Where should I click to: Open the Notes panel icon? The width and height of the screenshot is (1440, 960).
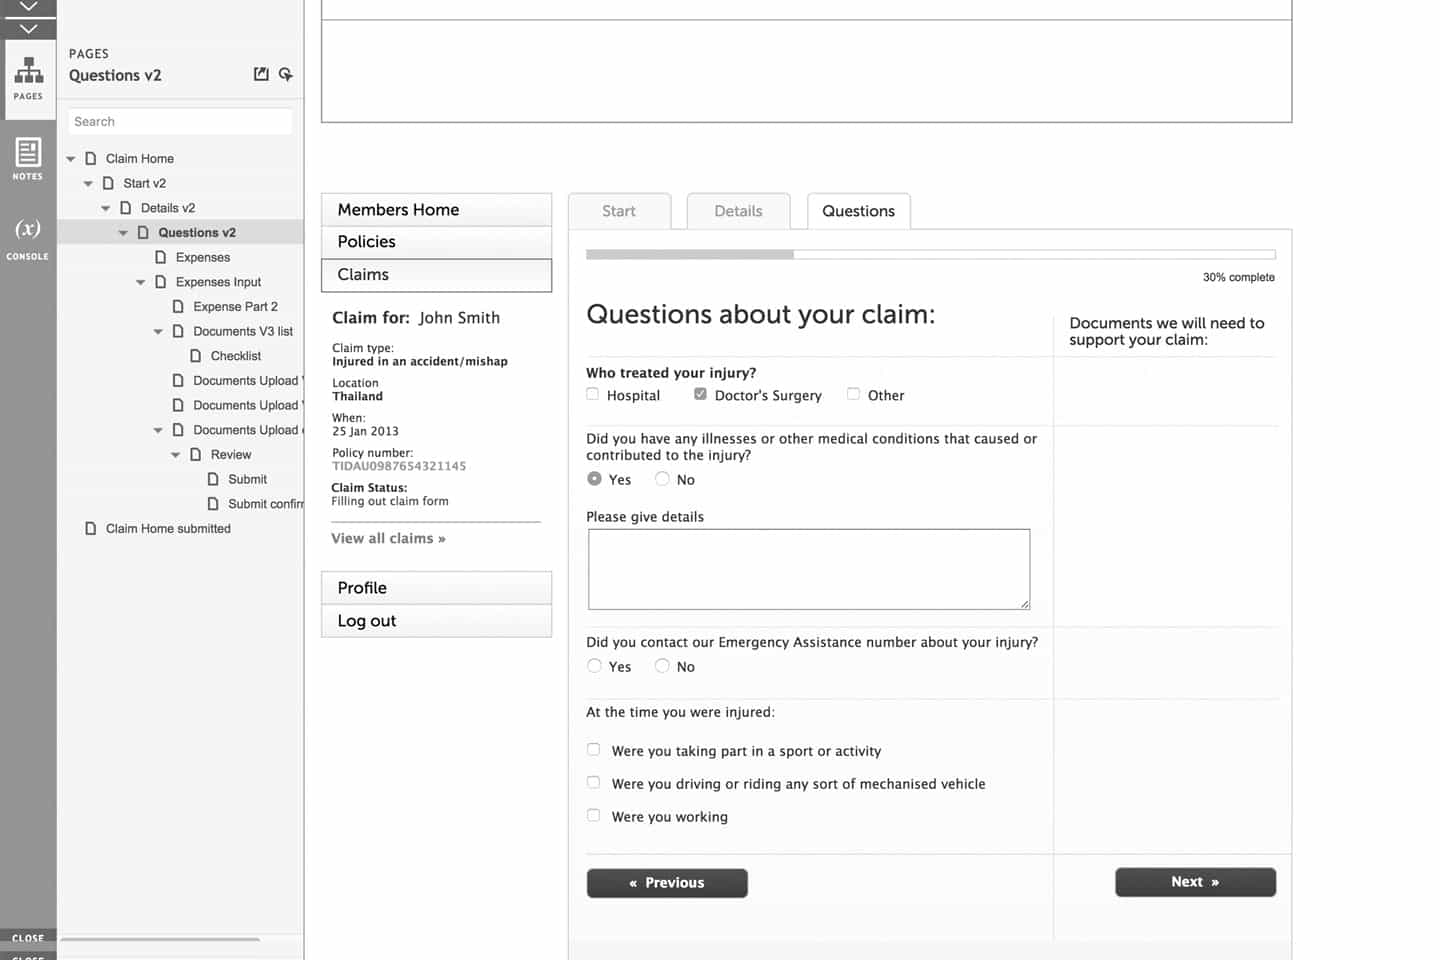tap(28, 159)
